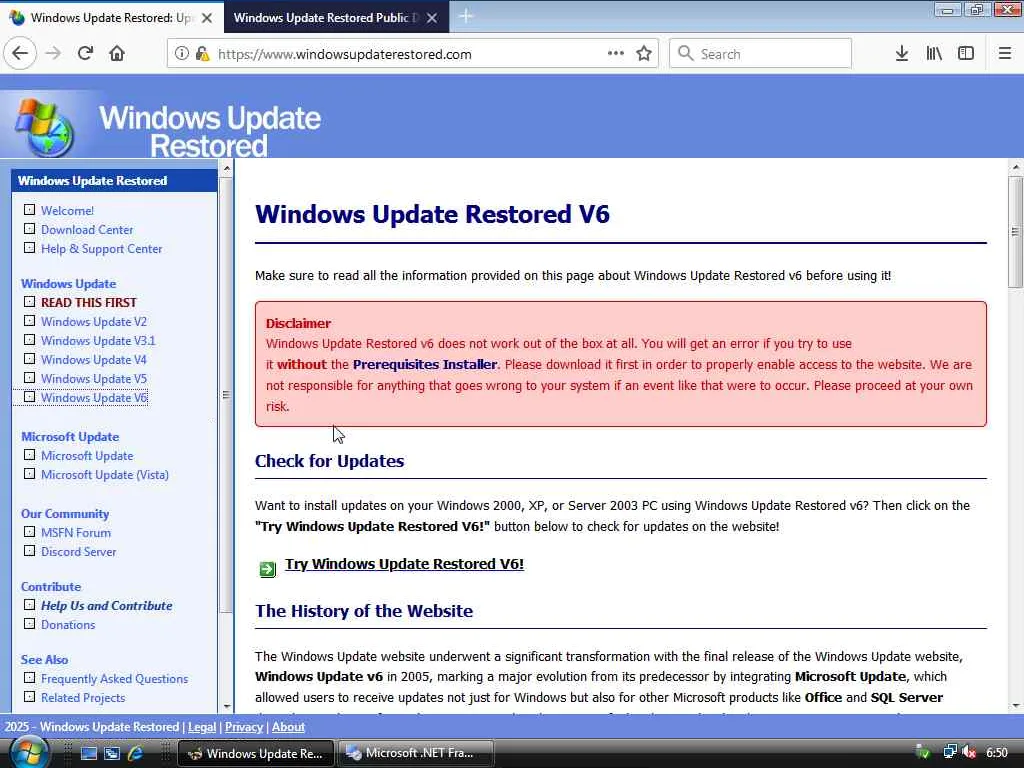Click sidebar scrollbar up arrow
Image resolution: width=1024 pixels, height=768 pixels.
pos(227,168)
